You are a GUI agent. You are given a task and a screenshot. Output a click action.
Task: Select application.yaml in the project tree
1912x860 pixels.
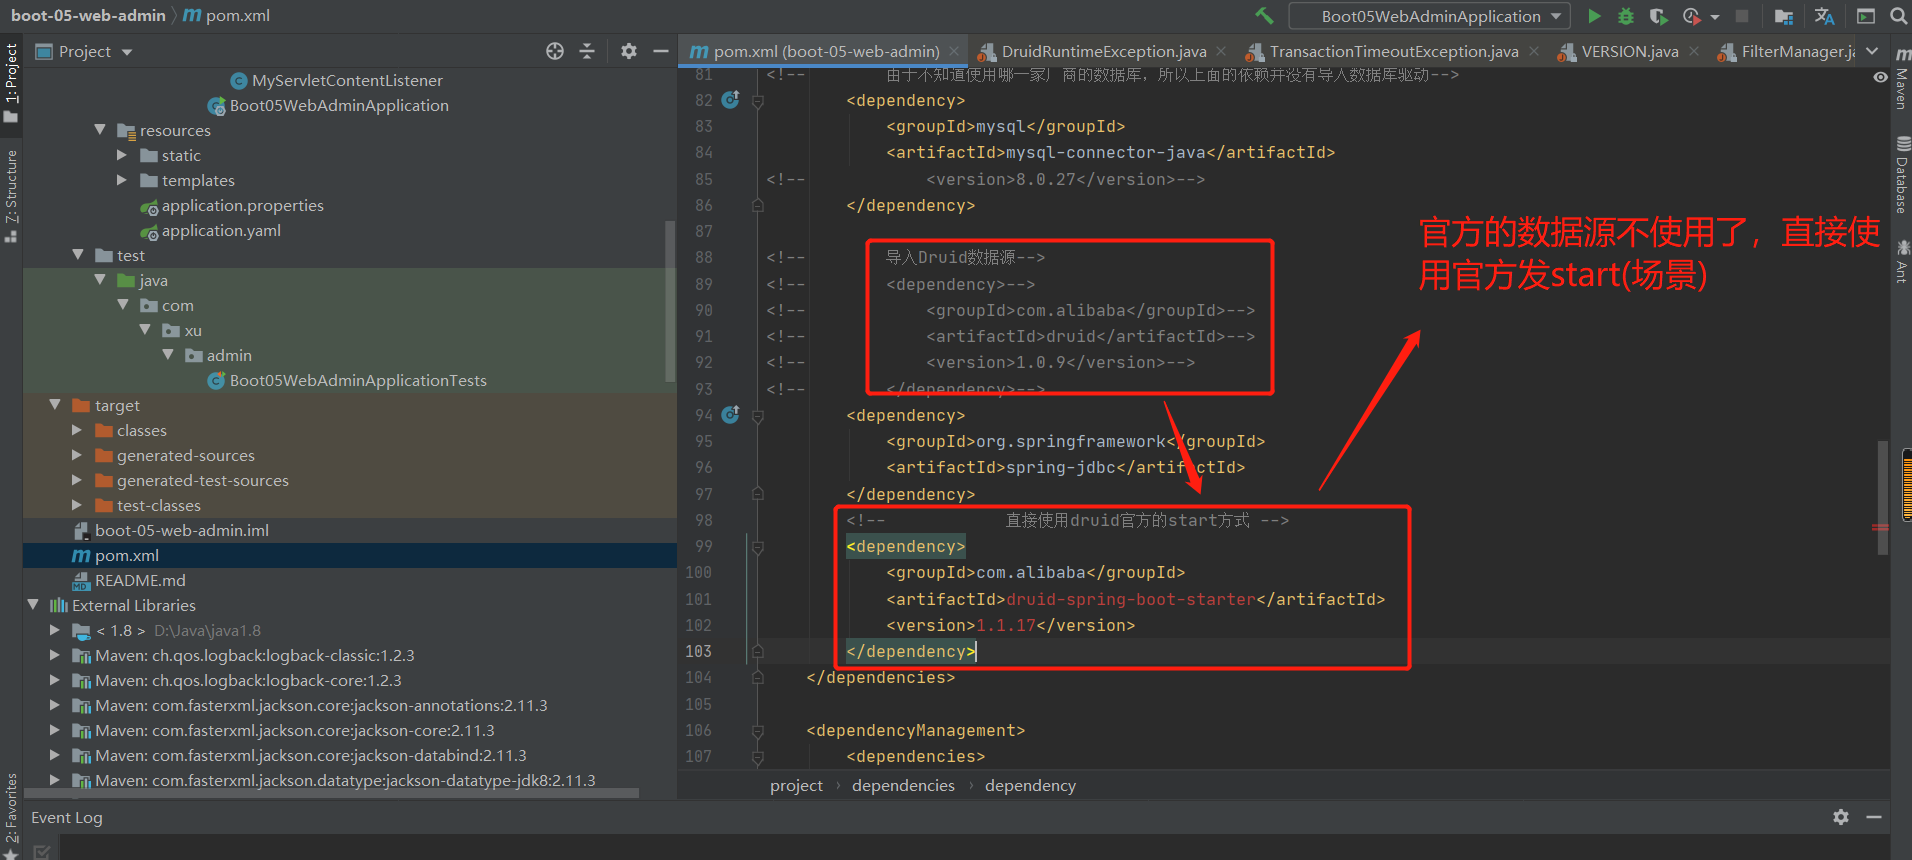point(221,230)
